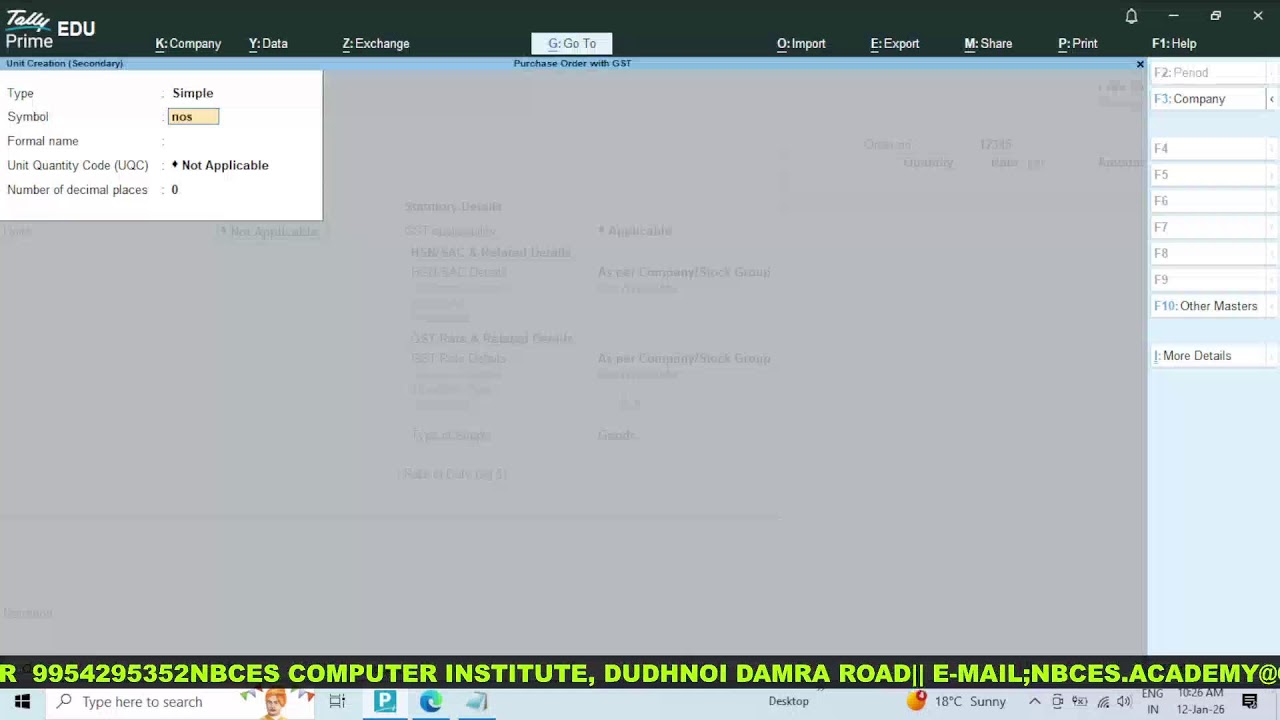Open the O: Import menu

coord(801,43)
